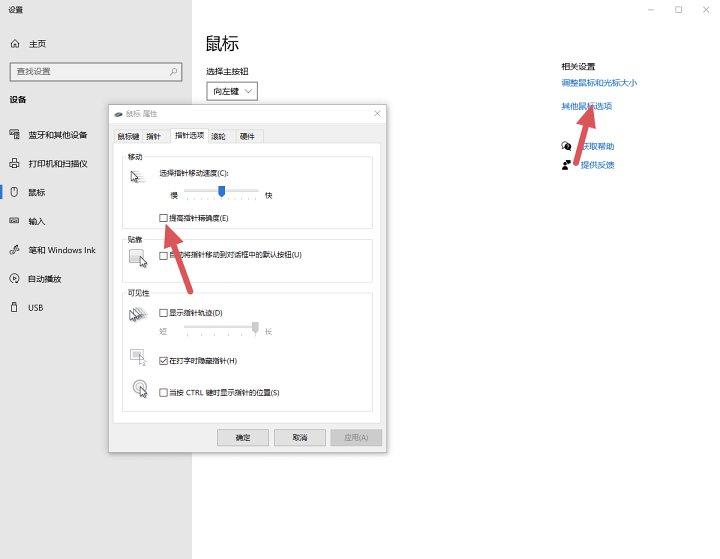Select 主页 text in the sidebar
This screenshot has width=720, height=559.
click(37, 44)
